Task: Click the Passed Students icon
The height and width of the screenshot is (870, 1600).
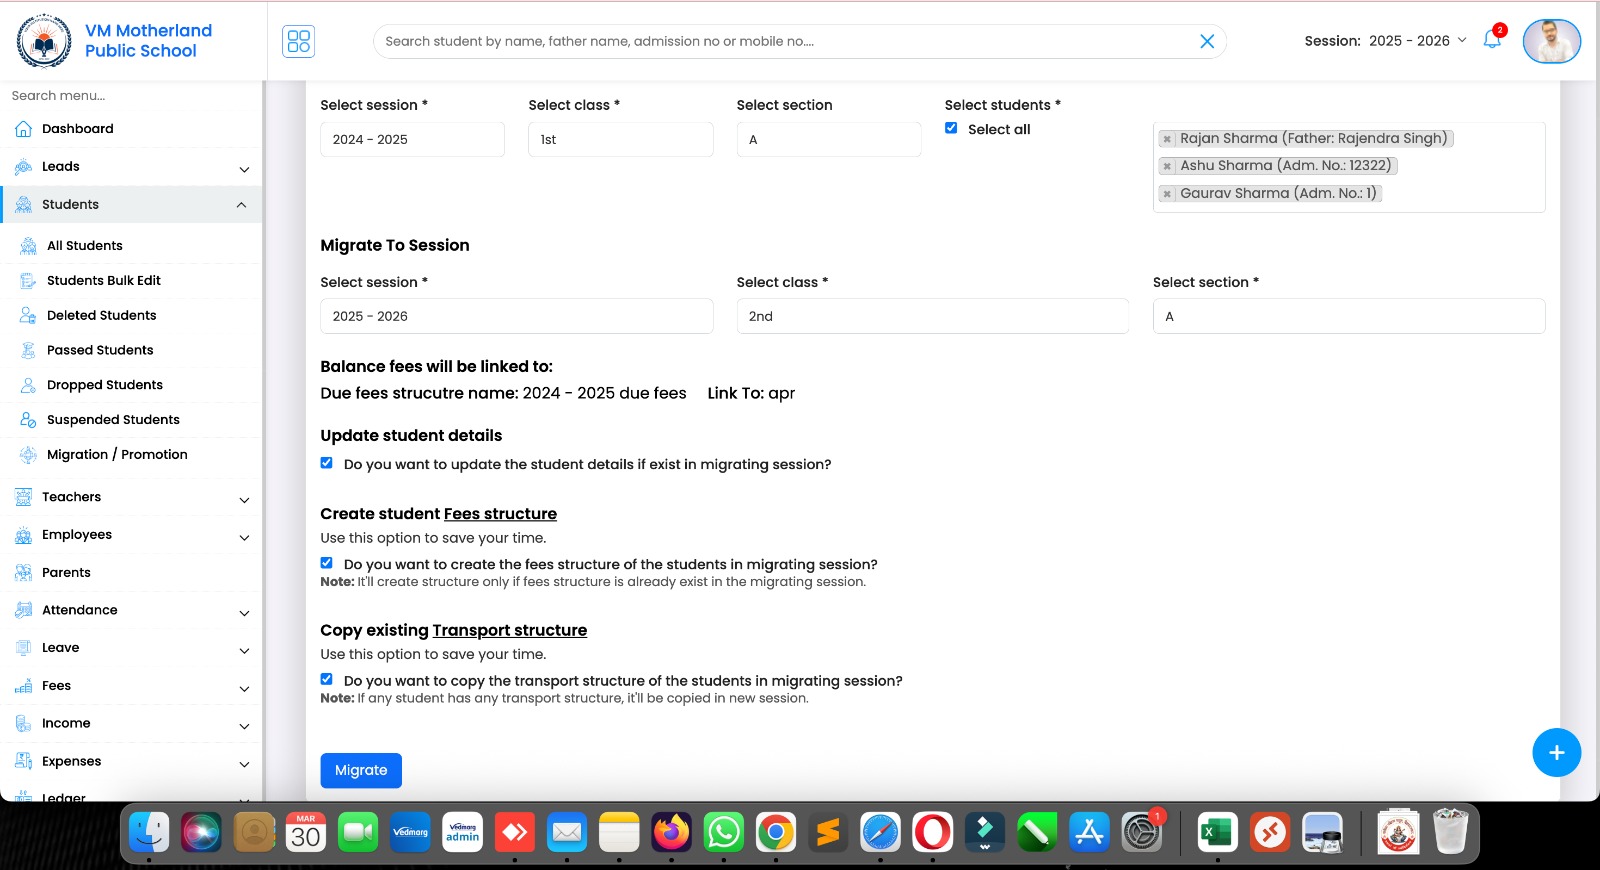Action: point(28,351)
